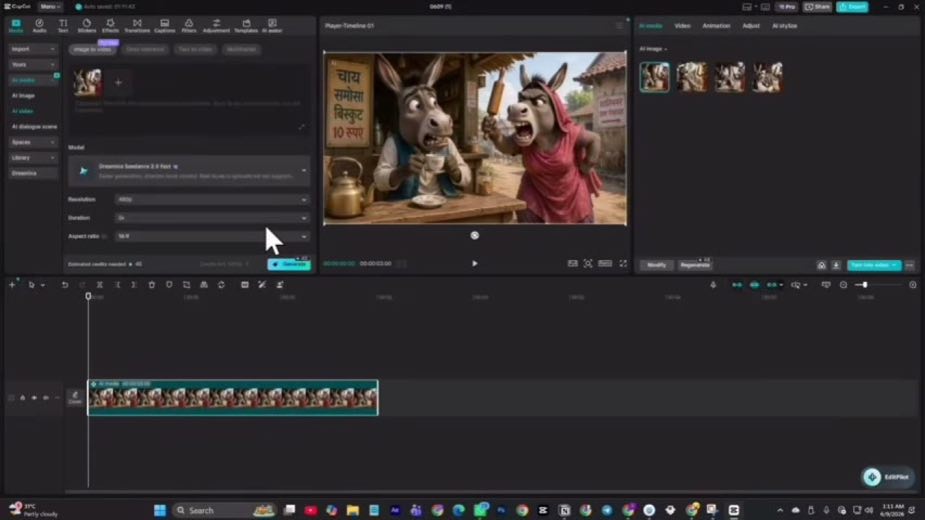This screenshot has height=520, width=925.
Task: Click the split clip icon
Action: click(x=100, y=284)
